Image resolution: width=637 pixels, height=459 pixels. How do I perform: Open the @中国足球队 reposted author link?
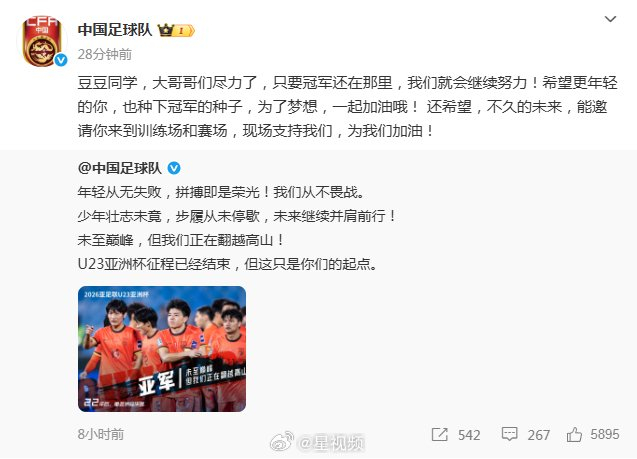pyautogui.click(x=120, y=168)
